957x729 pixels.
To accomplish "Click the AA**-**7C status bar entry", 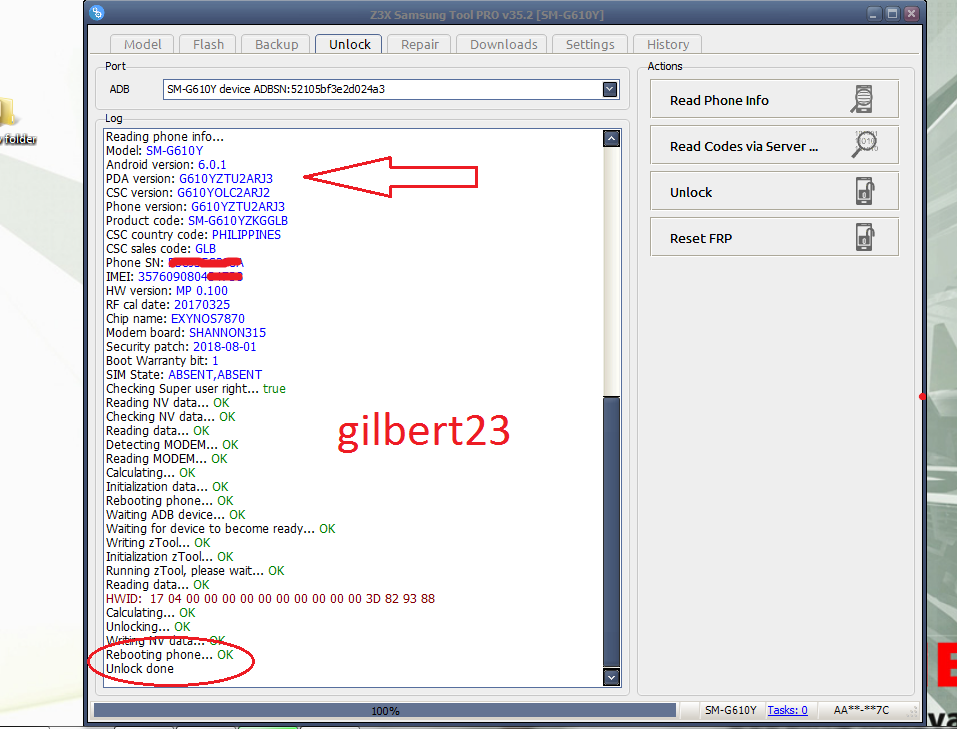I will click(861, 710).
